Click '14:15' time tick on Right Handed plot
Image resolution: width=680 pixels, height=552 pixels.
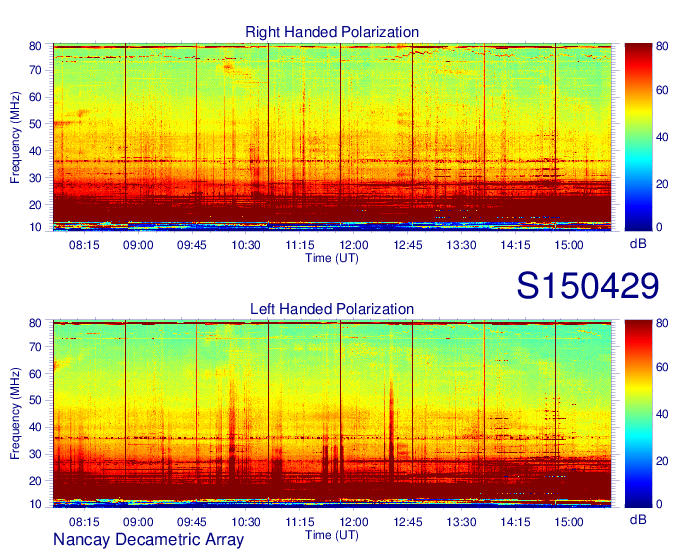tap(516, 245)
